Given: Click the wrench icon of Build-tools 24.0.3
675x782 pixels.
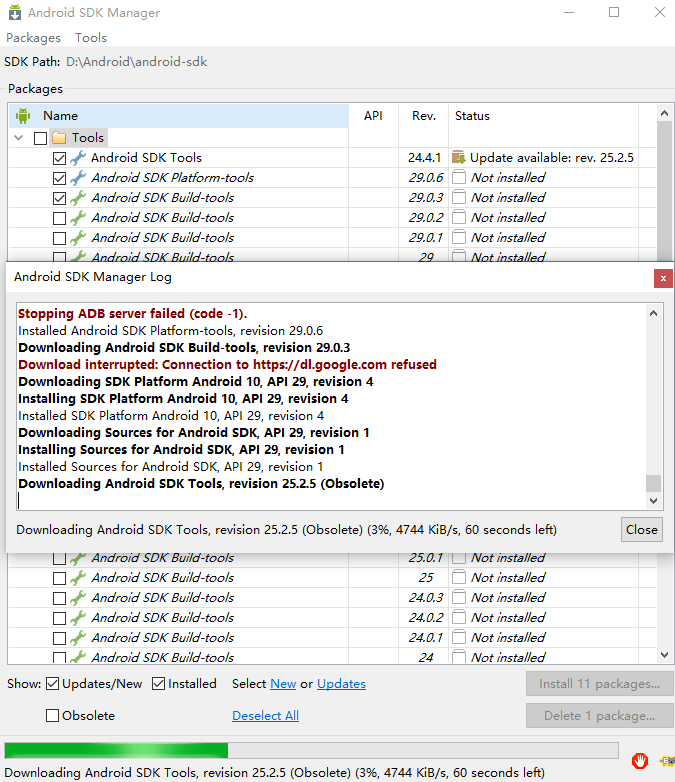Looking at the screenshot, I should [77, 597].
